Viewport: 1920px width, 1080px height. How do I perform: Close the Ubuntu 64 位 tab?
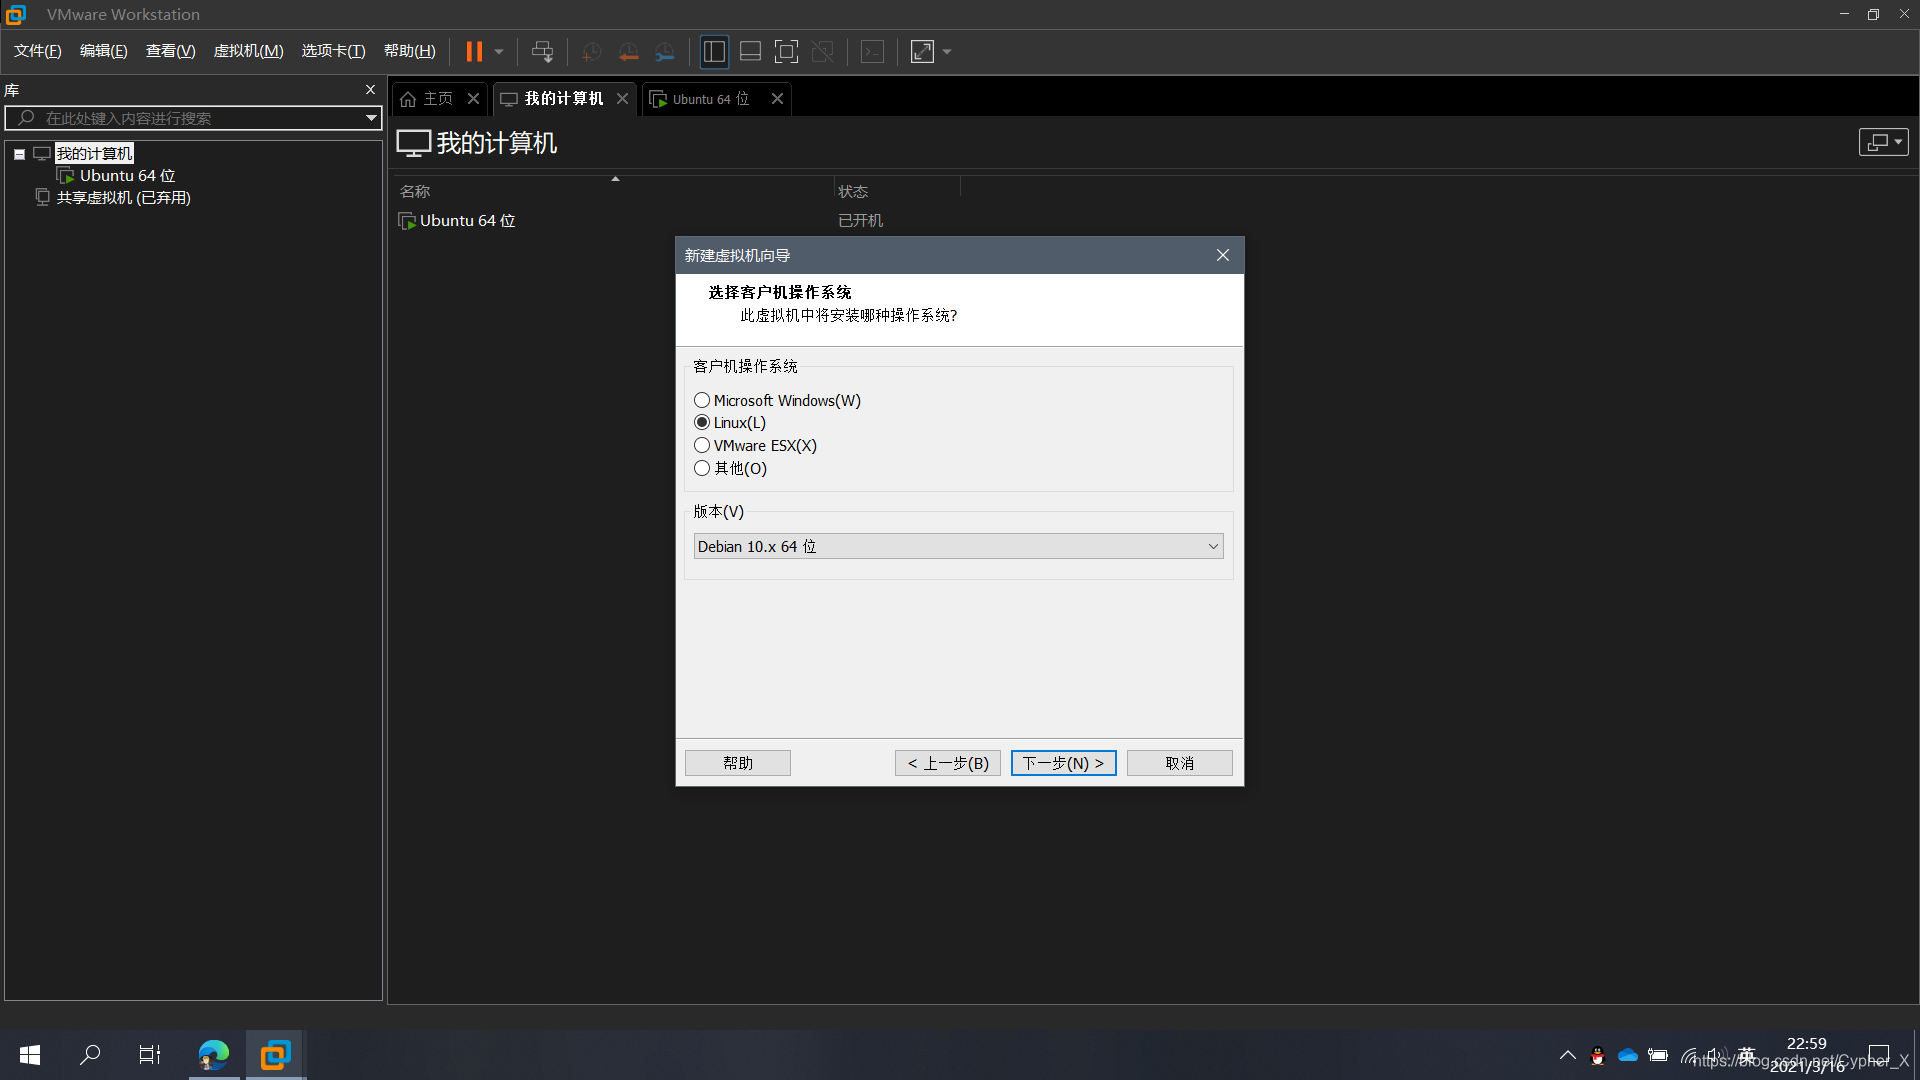[777, 99]
